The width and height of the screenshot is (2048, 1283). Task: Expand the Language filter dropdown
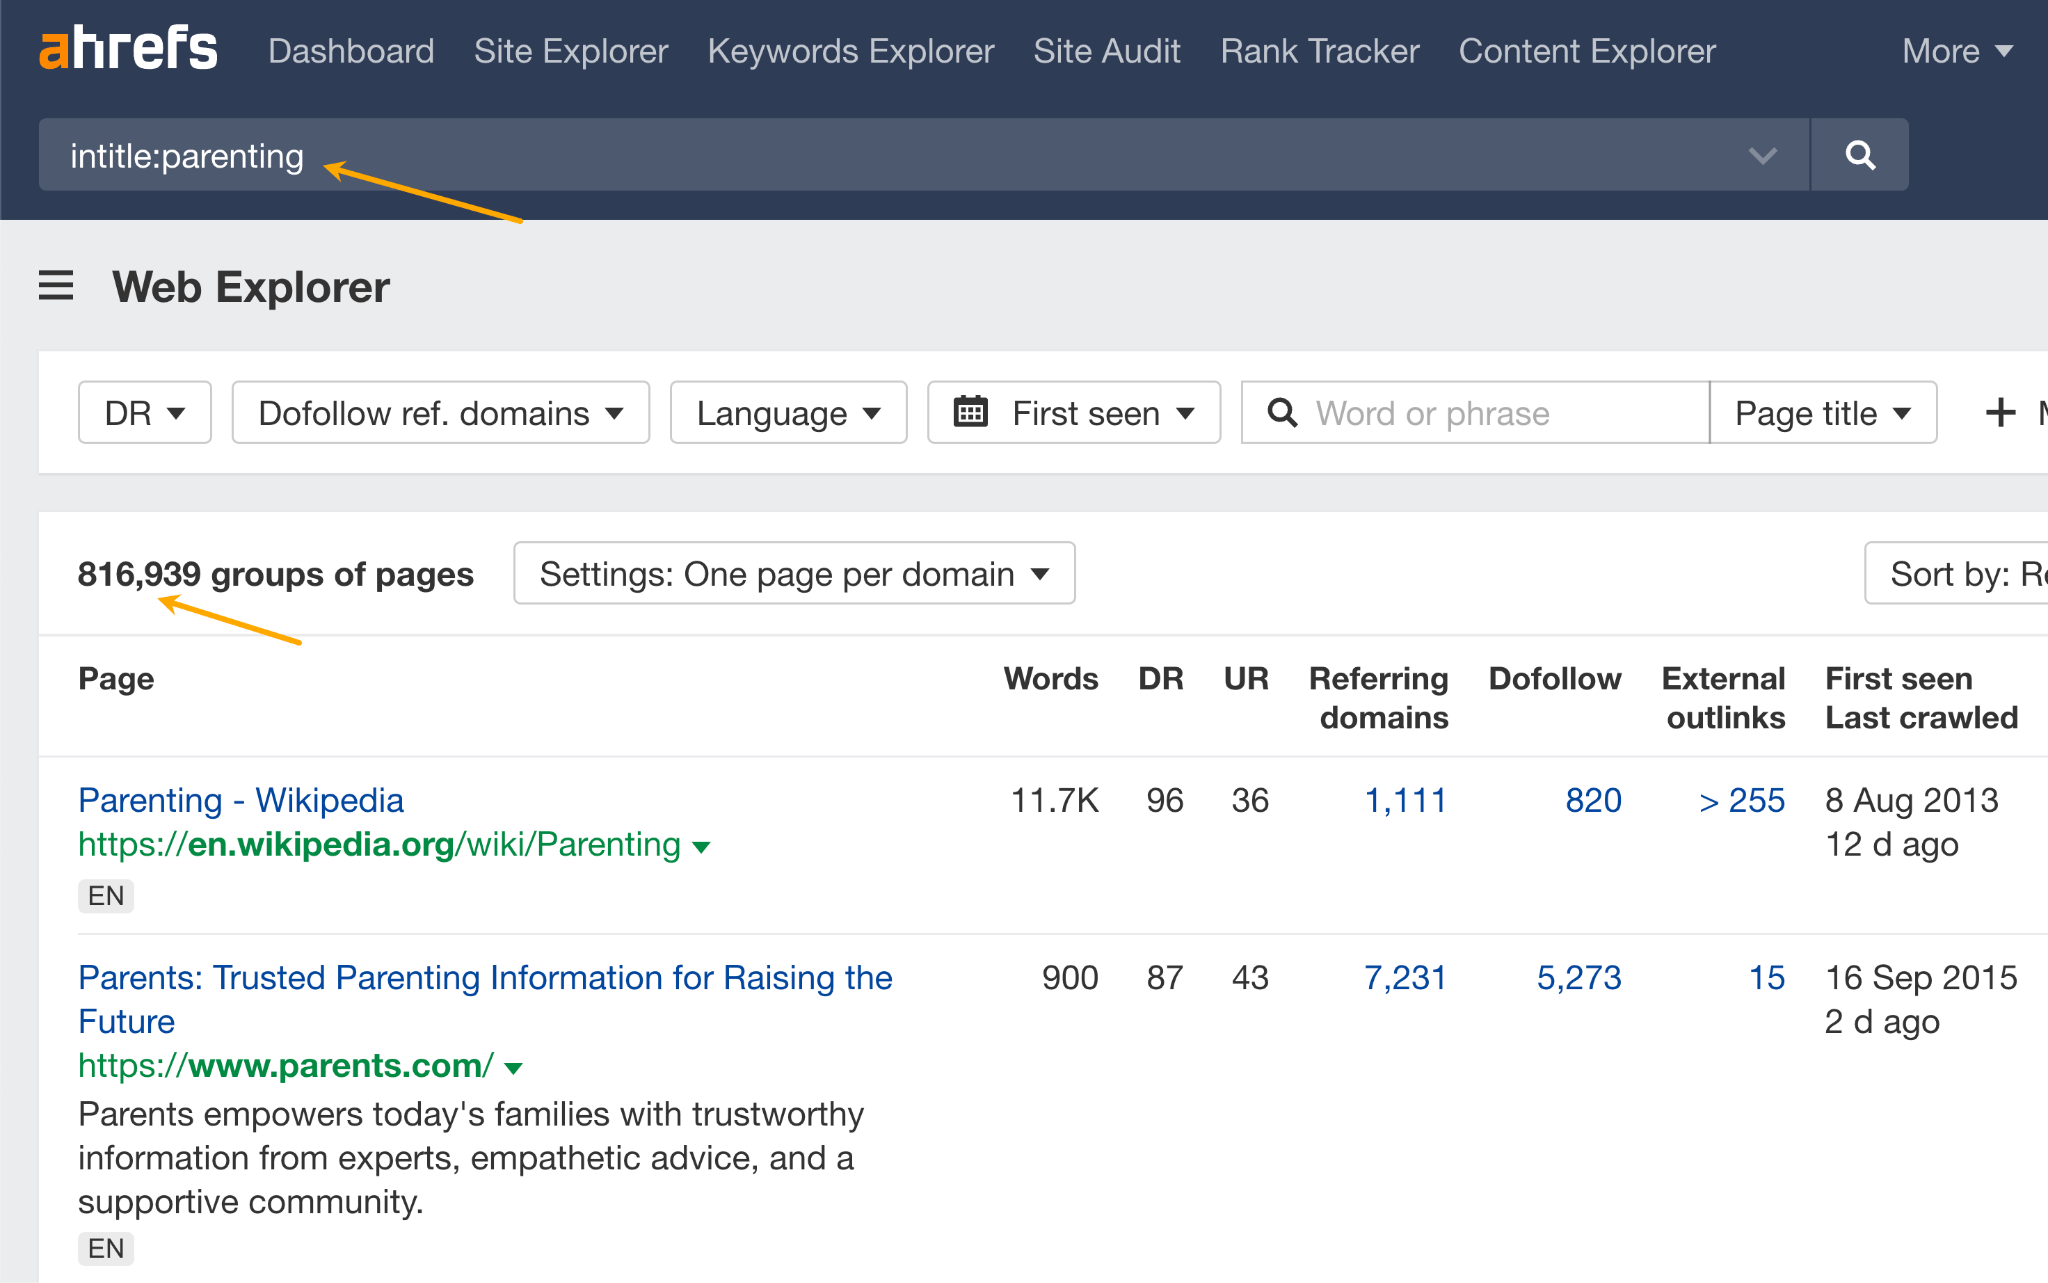click(x=788, y=414)
